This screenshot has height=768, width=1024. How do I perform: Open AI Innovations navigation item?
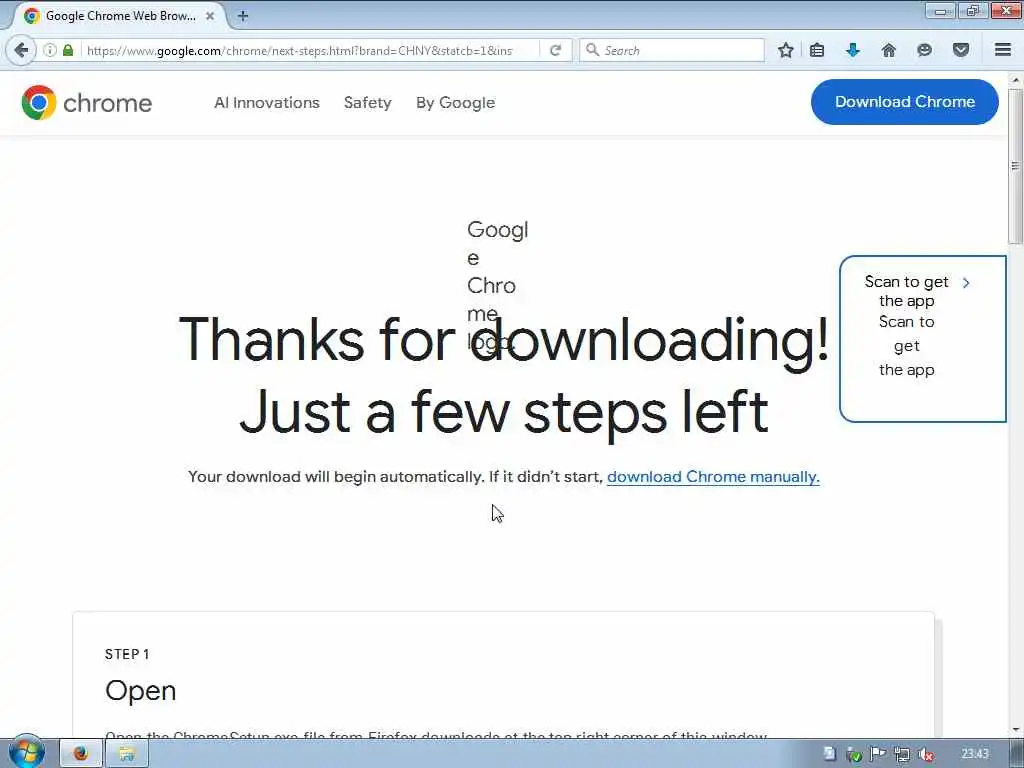(266, 103)
